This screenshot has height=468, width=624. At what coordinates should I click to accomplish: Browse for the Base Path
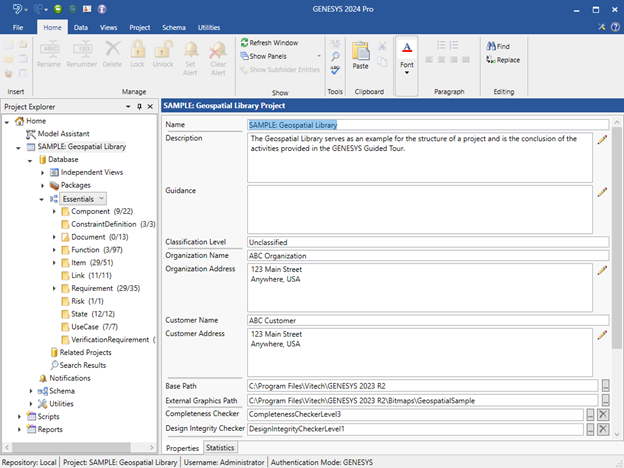point(605,385)
